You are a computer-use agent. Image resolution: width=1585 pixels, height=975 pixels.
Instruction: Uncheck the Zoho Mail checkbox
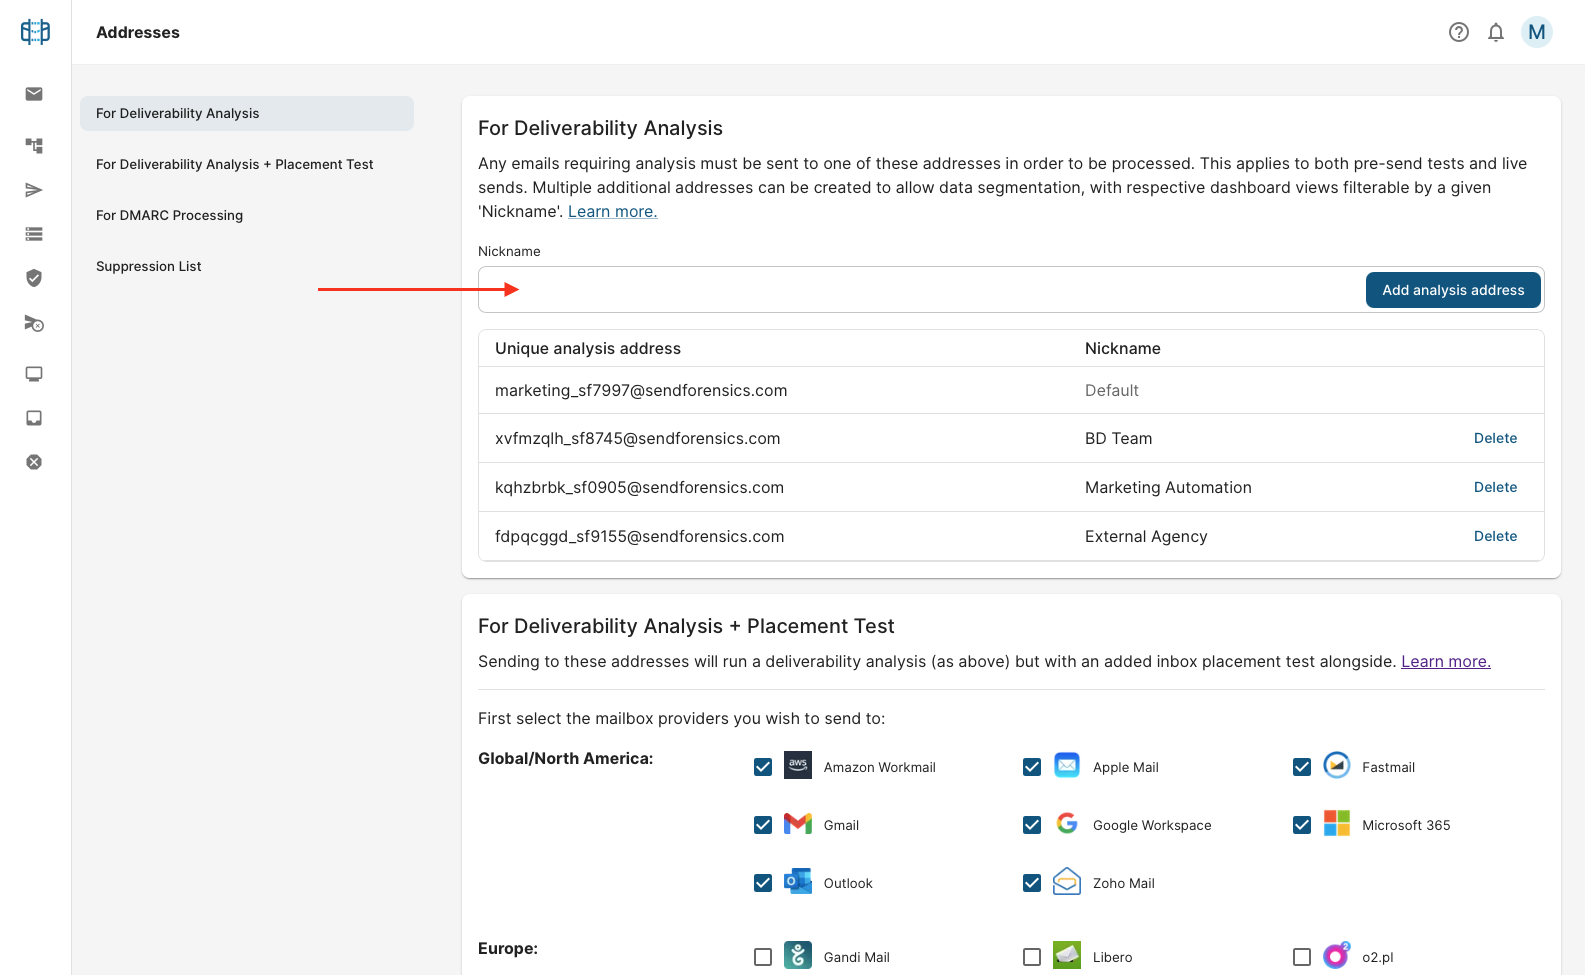click(1032, 883)
